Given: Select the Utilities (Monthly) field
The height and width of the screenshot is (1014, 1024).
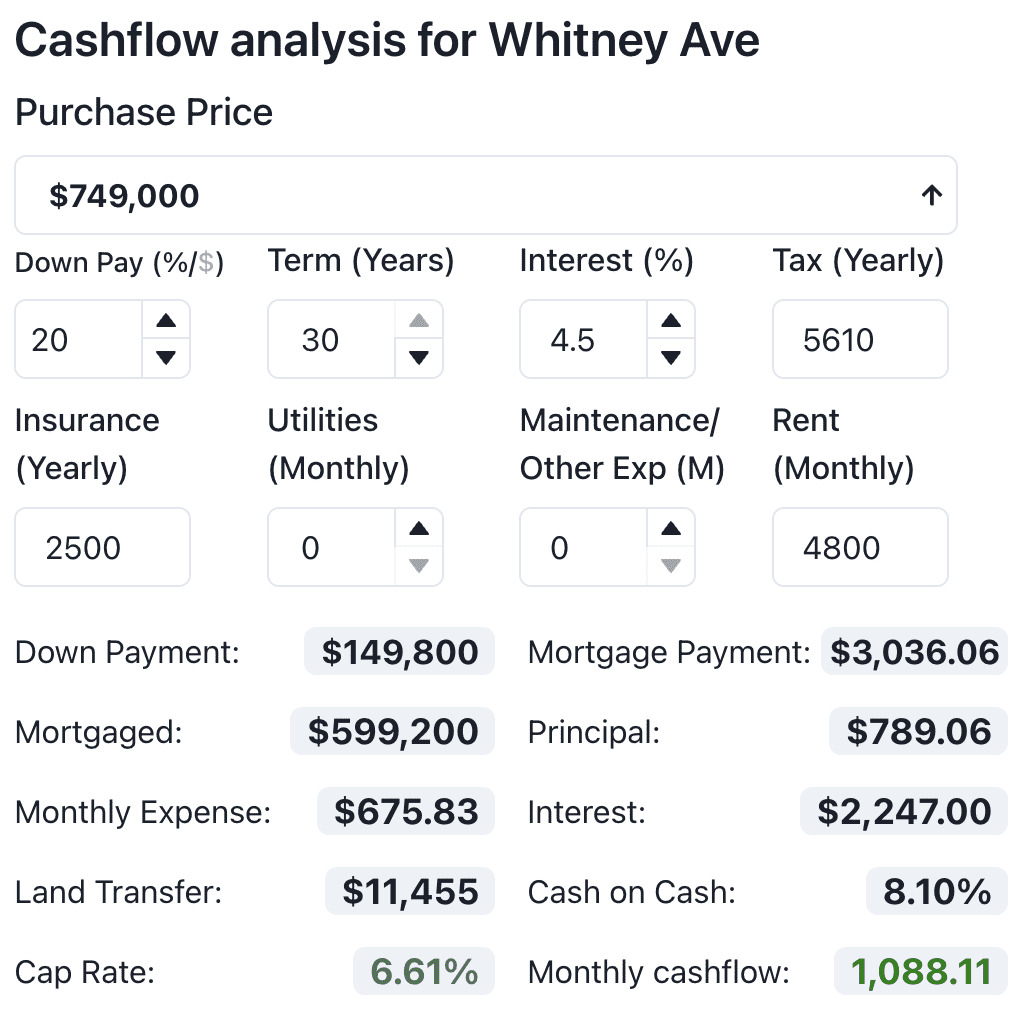Looking at the screenshot, I should pyautogui.click(x=332, y=548).
